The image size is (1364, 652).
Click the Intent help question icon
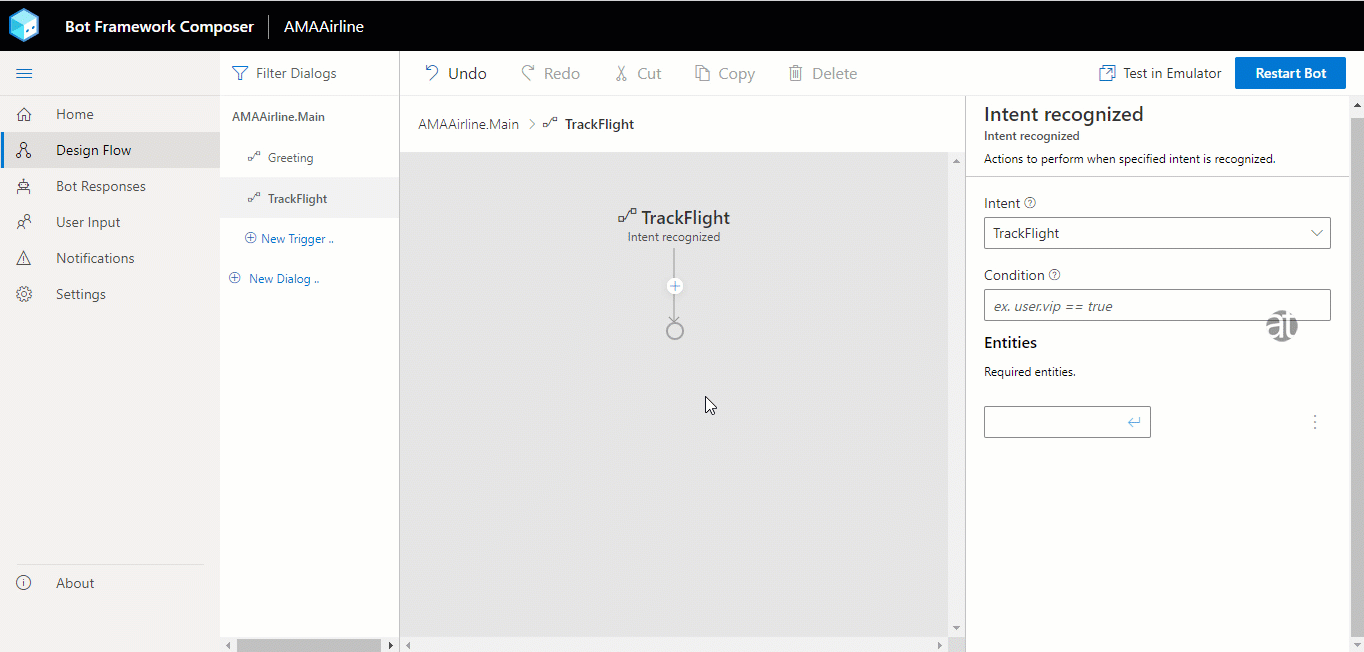click(1030, 203)
